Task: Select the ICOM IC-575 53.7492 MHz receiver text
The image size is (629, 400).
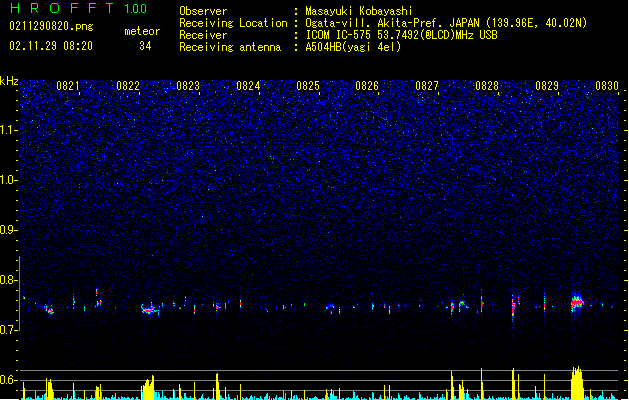Action: pos(401,35)
